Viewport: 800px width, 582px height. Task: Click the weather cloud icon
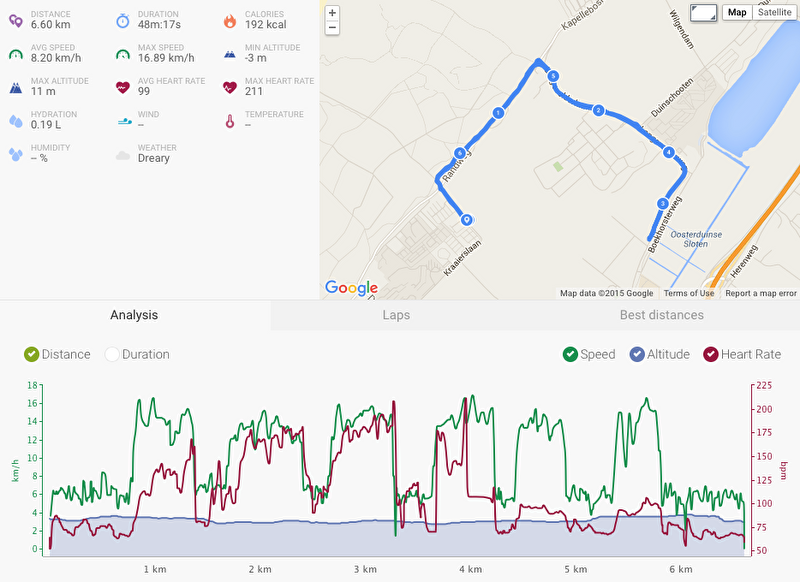click(x=122, y=154)
